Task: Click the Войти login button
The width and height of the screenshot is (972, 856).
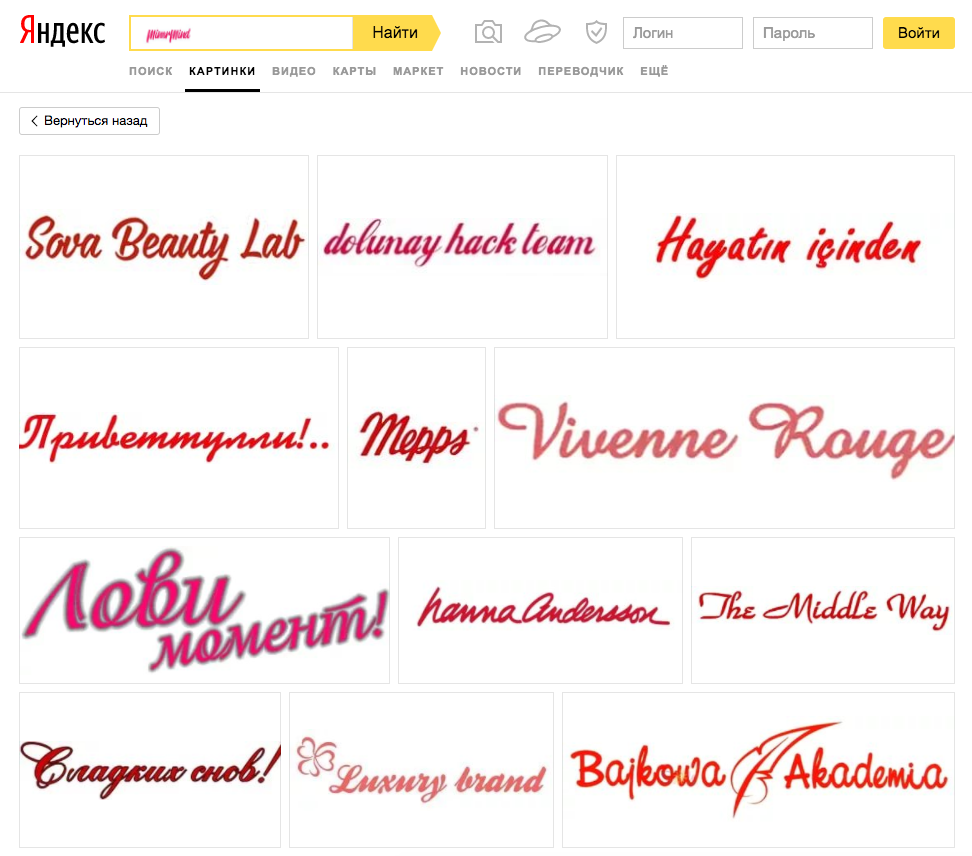Action: 919,33
